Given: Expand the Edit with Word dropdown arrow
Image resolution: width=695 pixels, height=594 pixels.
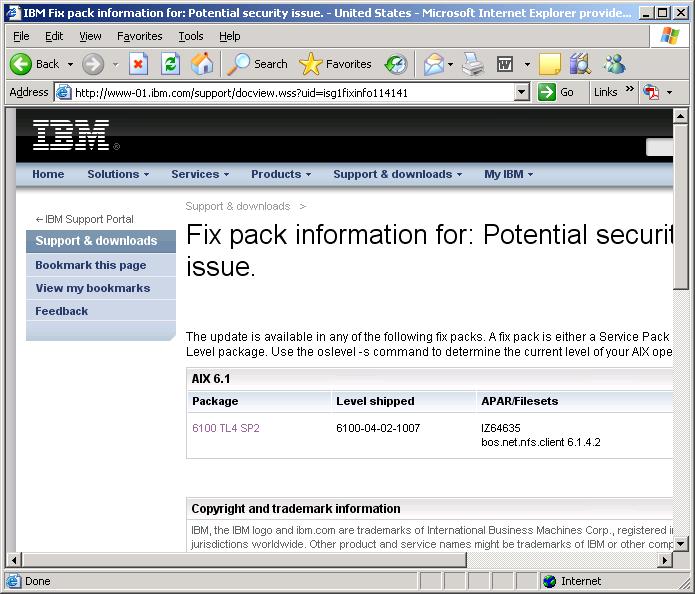Looking at the screenshot, I should pyautogui.click(x=527, y=64).
